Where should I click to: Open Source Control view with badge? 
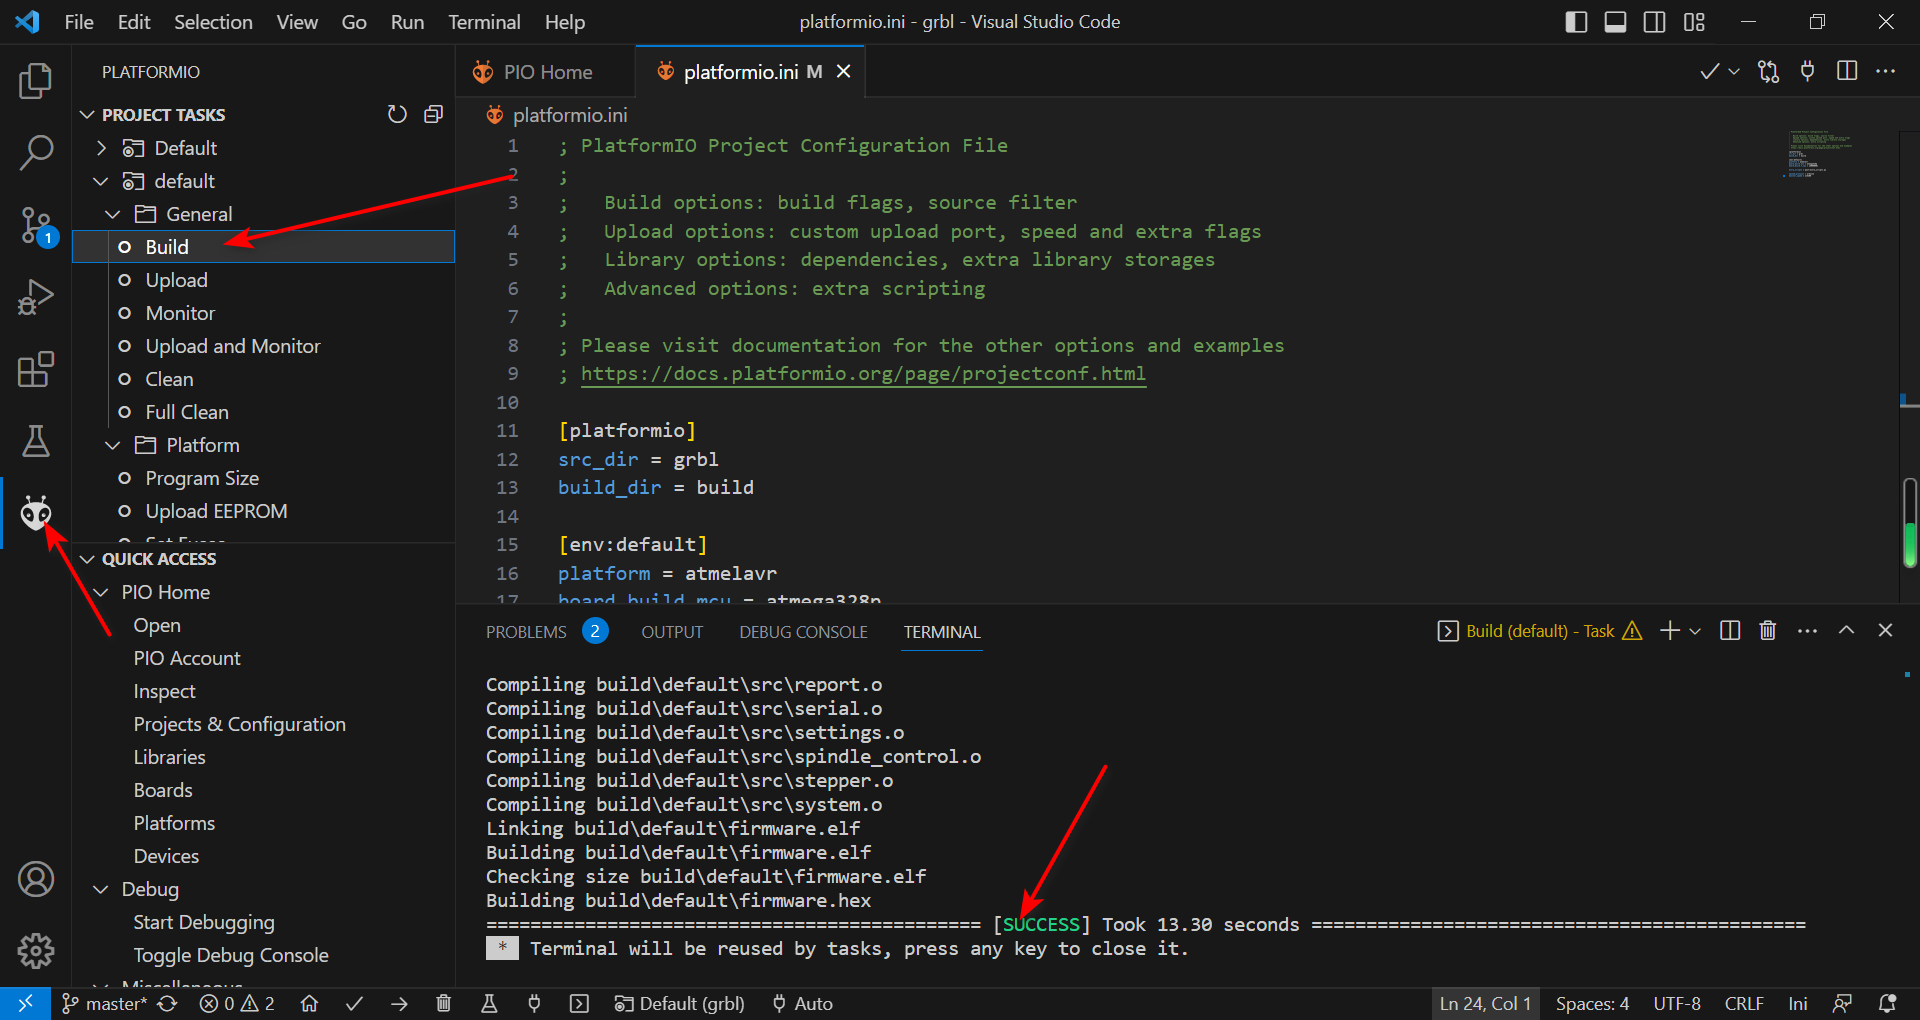pos(36,226)
